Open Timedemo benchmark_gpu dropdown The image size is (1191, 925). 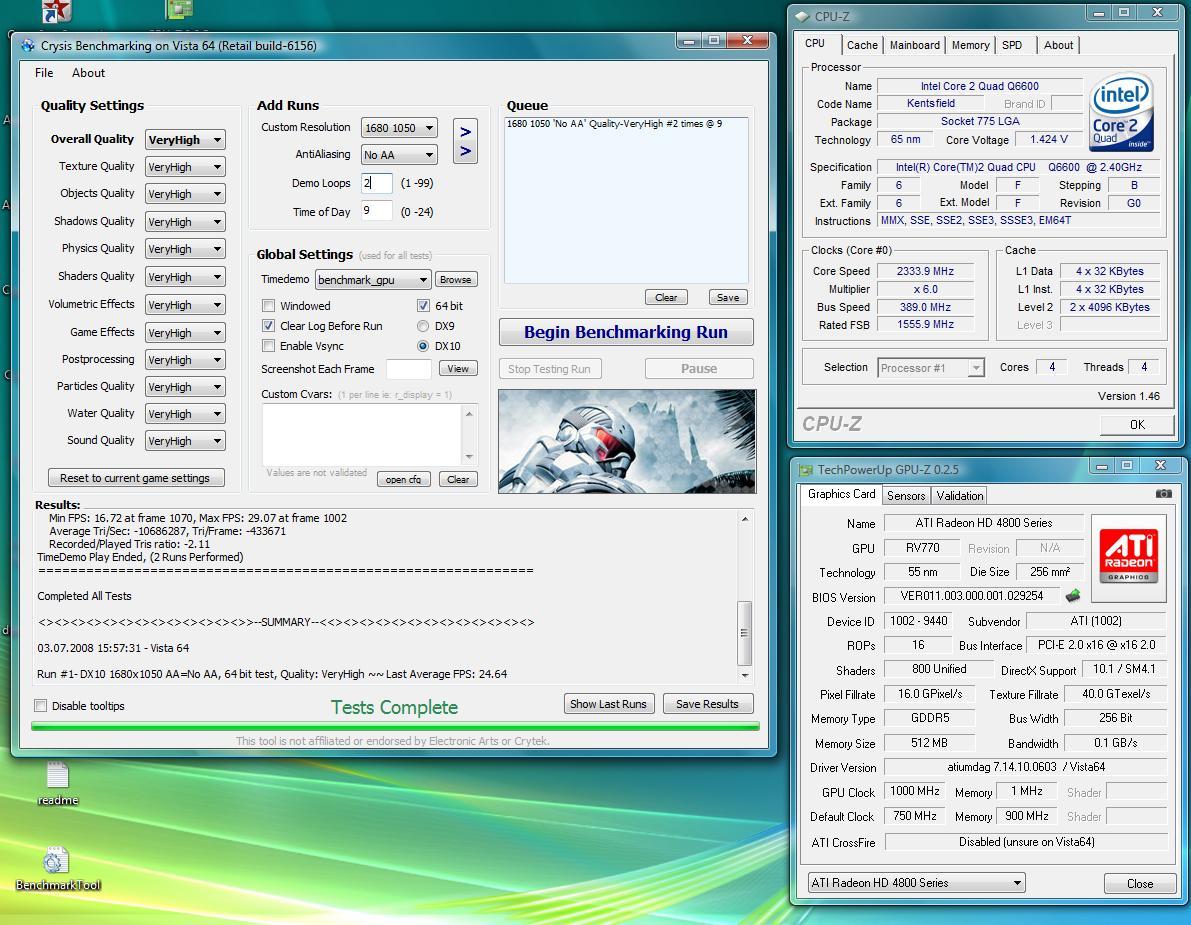(373, 279)
